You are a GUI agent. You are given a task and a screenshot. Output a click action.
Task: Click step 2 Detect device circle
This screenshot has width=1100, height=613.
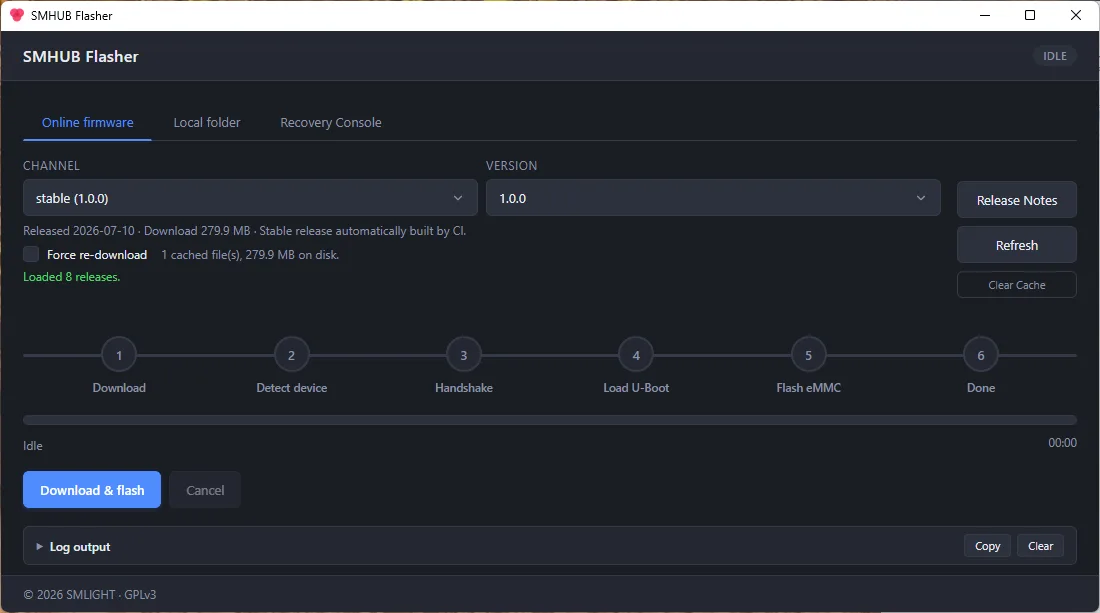pyautogui.click(x=291, y=355)
